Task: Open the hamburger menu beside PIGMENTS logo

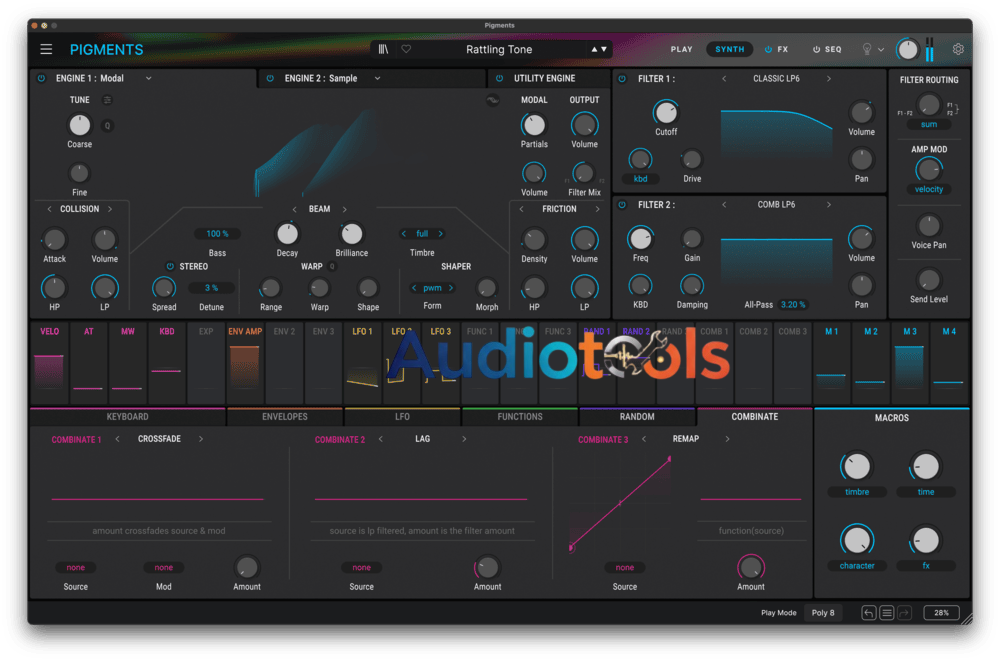Action: [x=46, y=49]
